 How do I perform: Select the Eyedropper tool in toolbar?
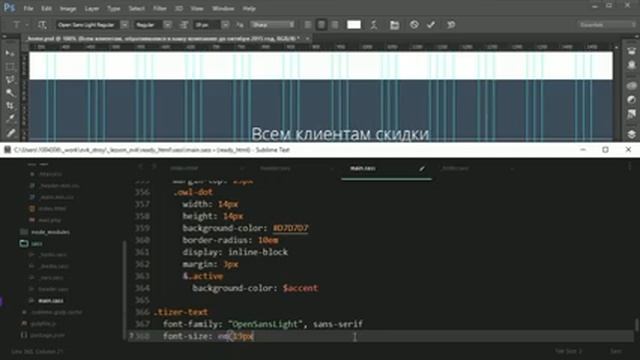(x=10, y=119)
